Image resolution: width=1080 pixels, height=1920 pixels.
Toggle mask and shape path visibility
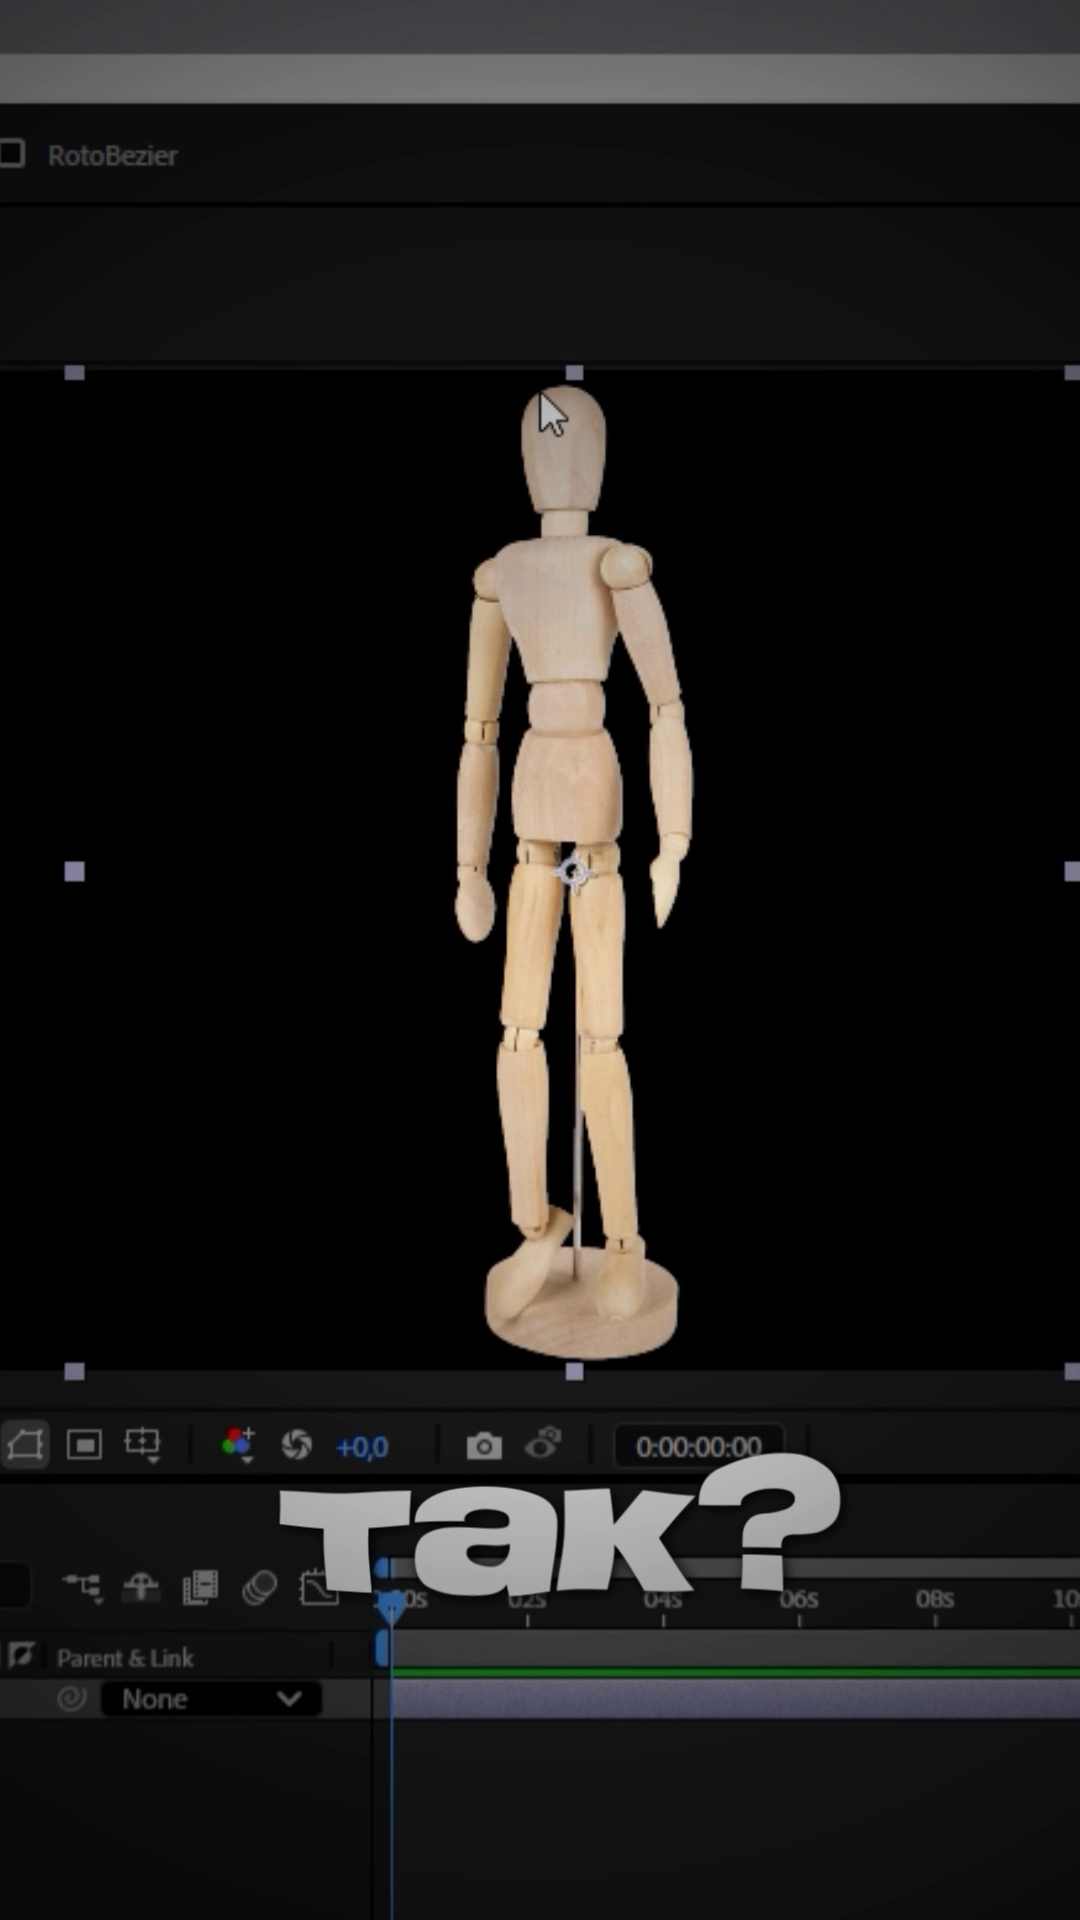point(25,1445)
